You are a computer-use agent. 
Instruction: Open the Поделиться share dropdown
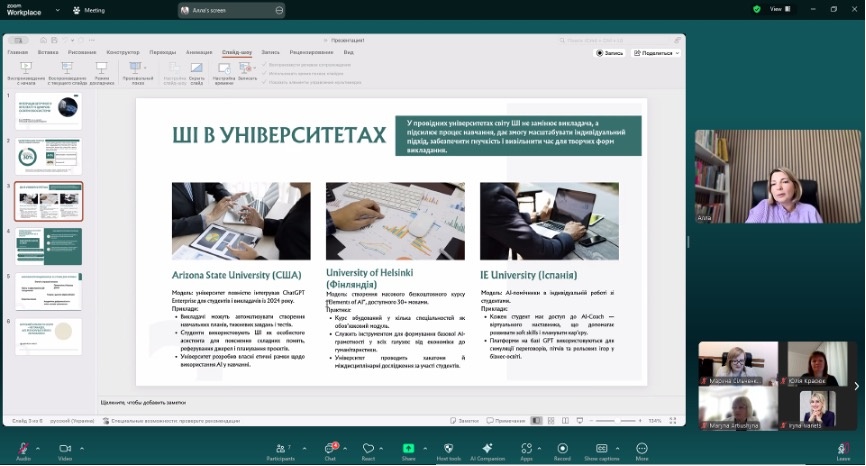pyautogui.click(x=656, y=53)
